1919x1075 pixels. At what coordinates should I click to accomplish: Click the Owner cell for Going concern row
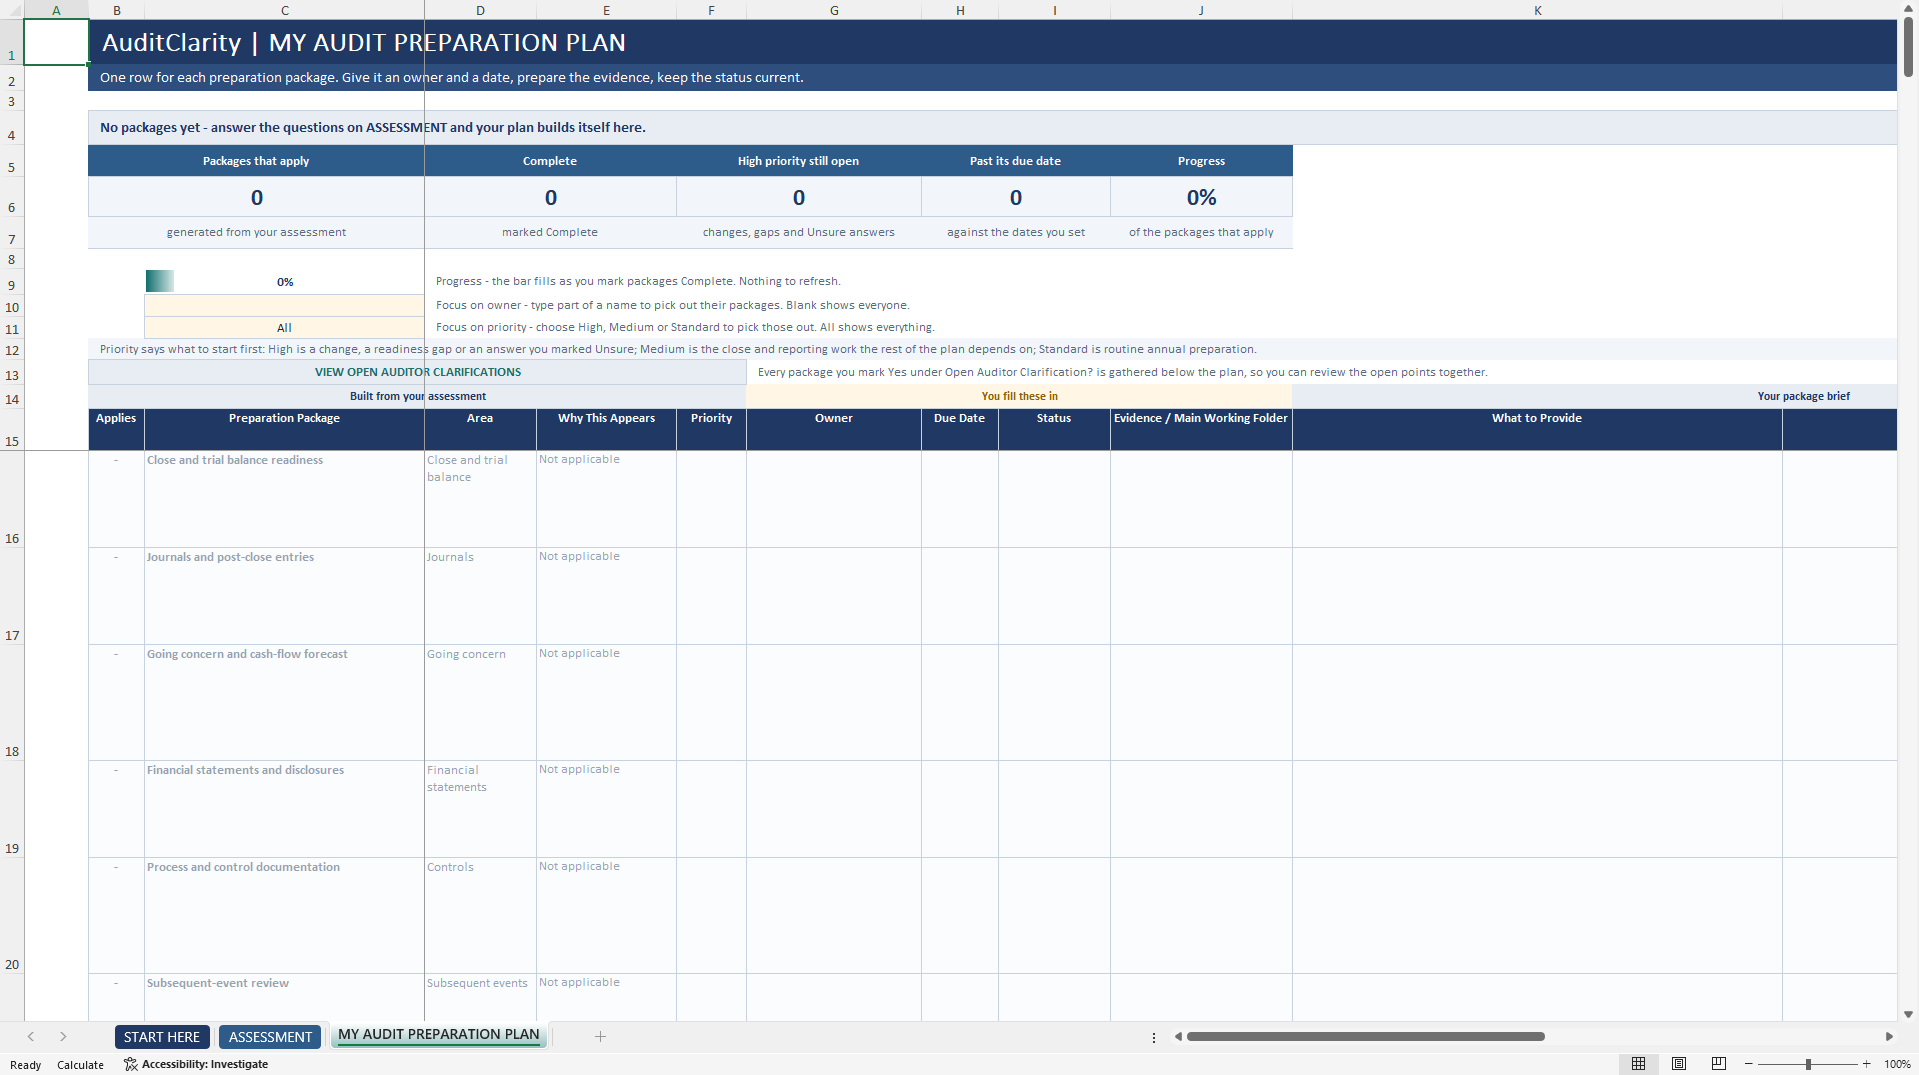(834, 702)
